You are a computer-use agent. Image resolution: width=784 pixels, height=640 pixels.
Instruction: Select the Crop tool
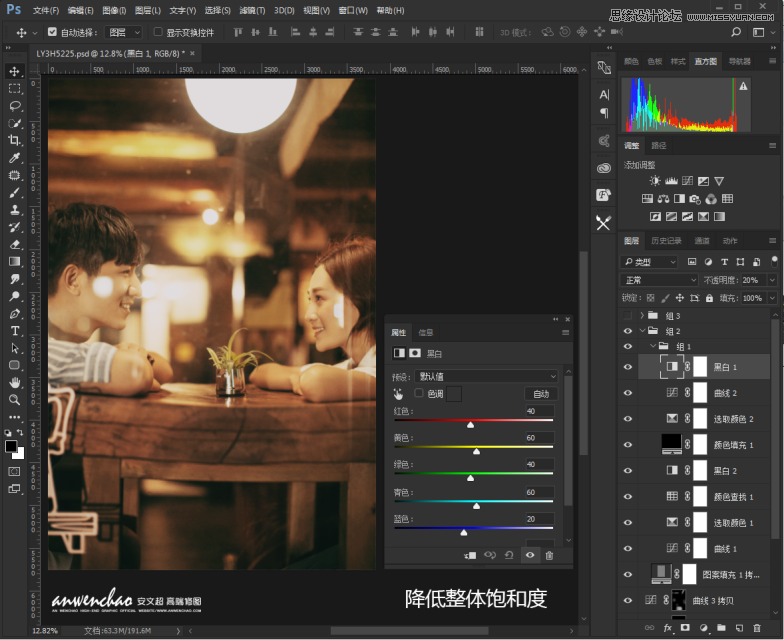(x=14, y=140)
